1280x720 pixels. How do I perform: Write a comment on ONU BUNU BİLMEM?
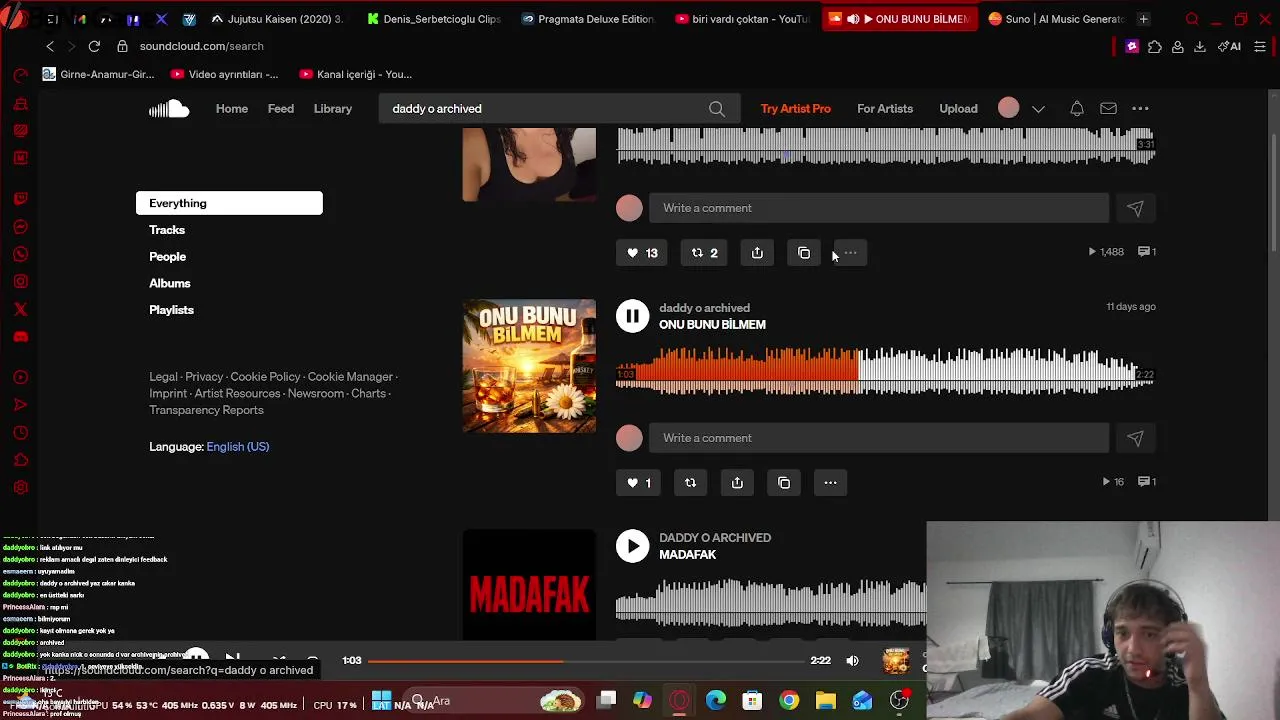(879, 438)
